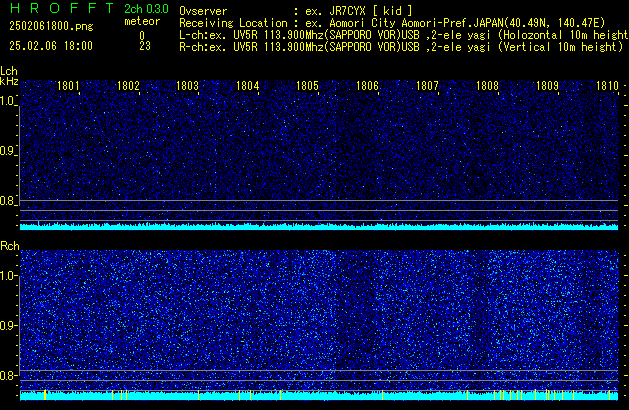Select the leftmost yellow meteor marker in Rch strip
Viewport: 629px width, 410px height.
click(45, 395)
